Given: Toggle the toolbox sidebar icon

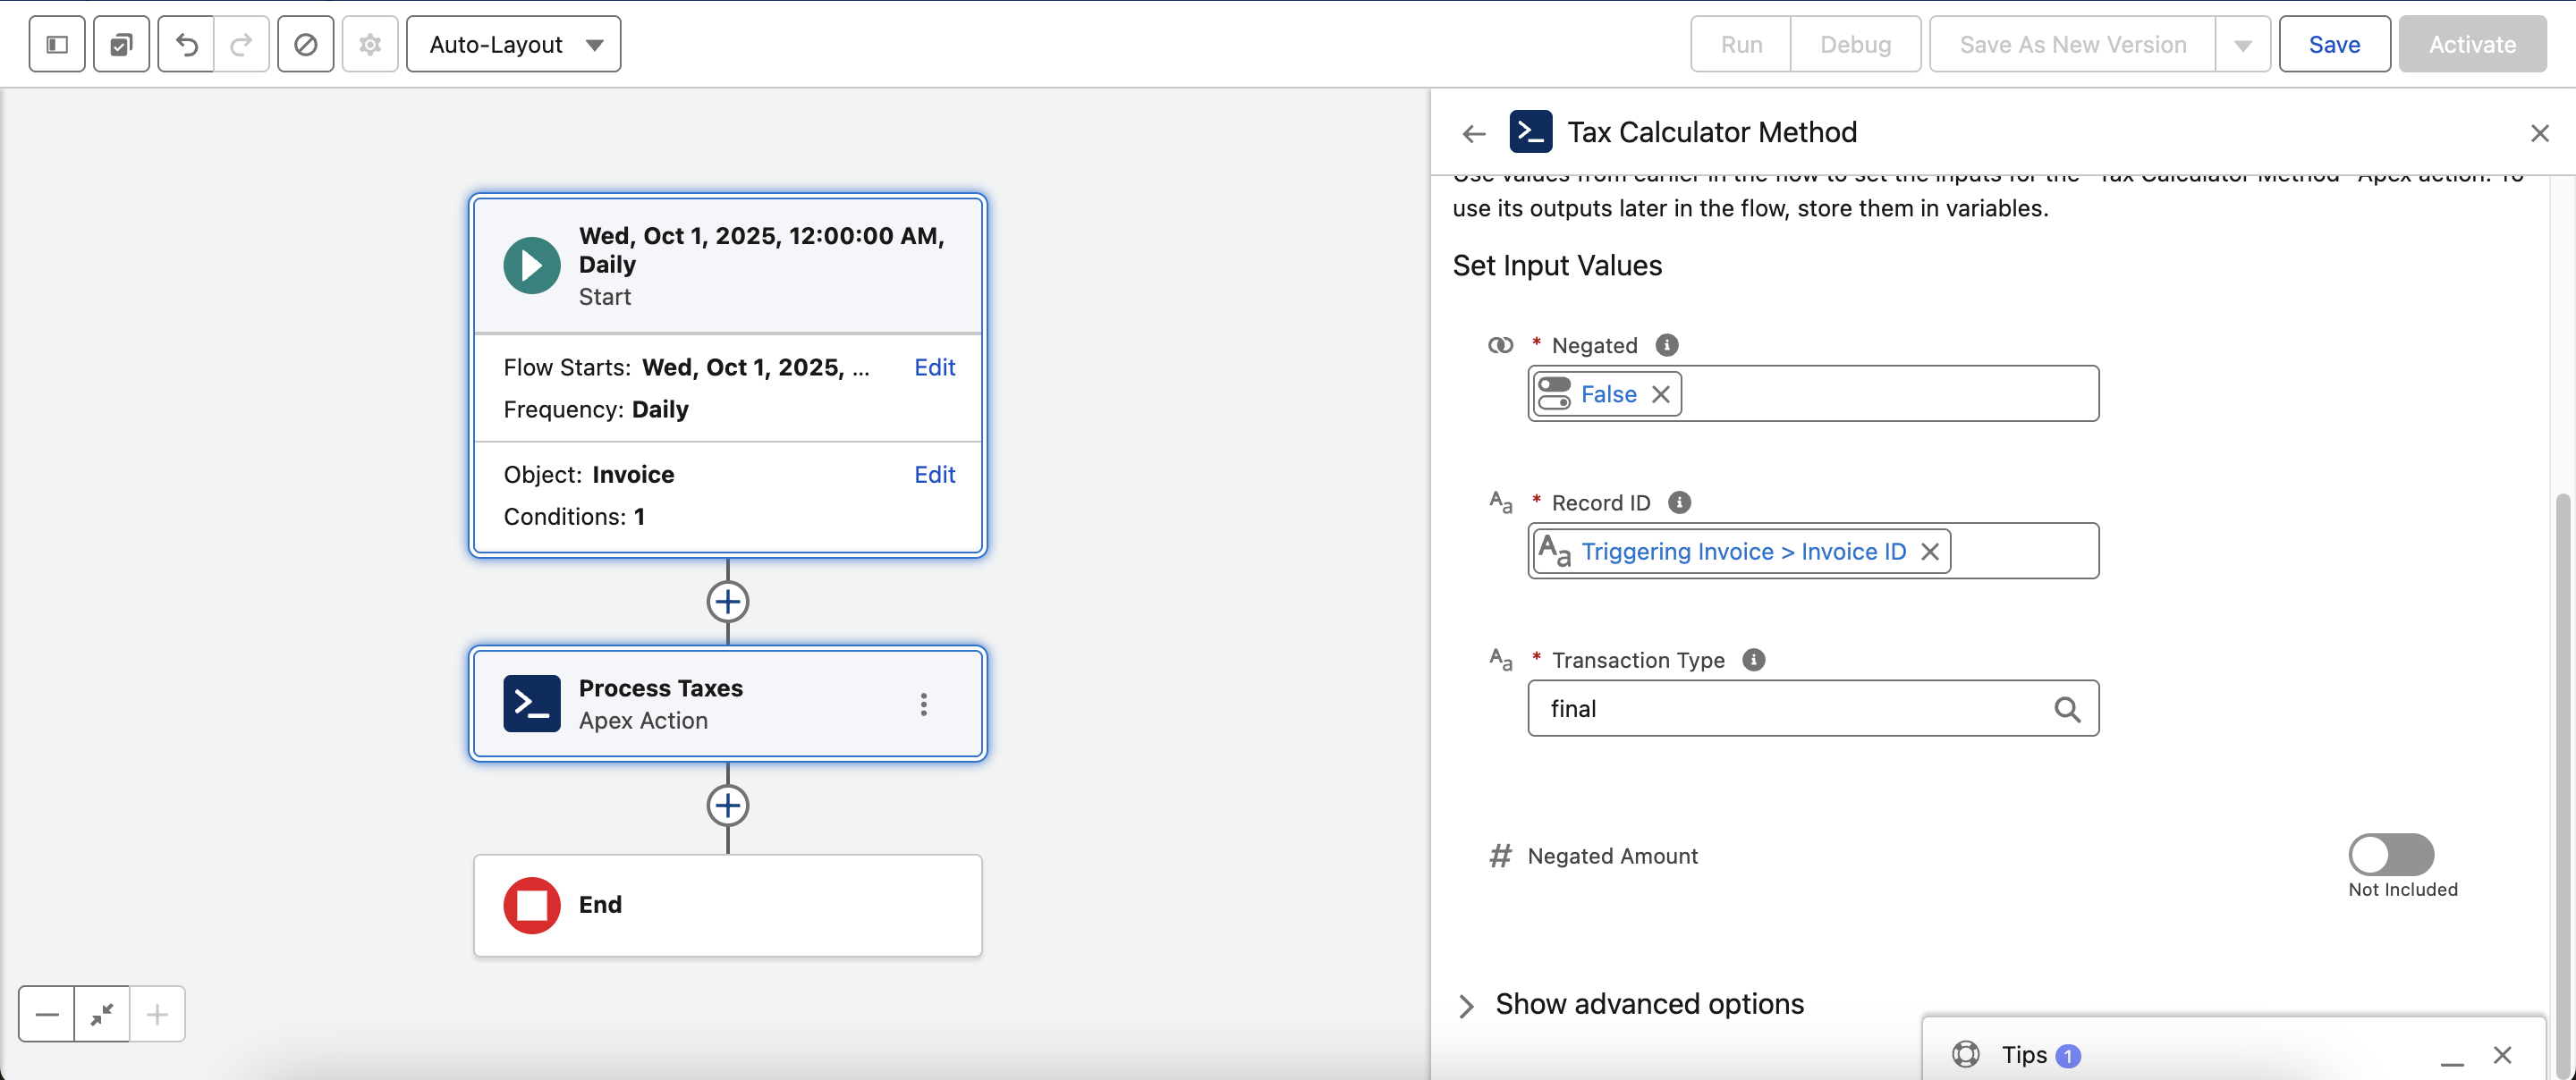Looking at the screenshot, I should pos(57,44).
